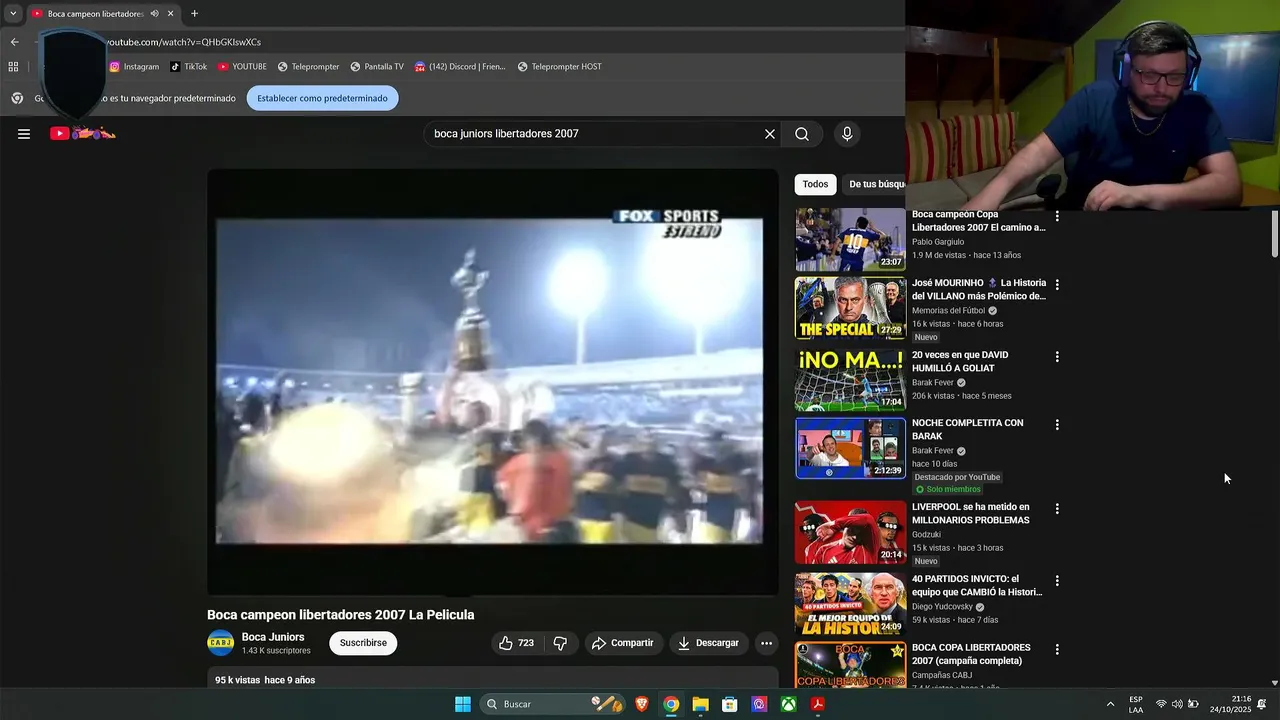Screen dimensions: 1280x720
Task: Mute the tab via its speaker icon
Action: (154, 14)
